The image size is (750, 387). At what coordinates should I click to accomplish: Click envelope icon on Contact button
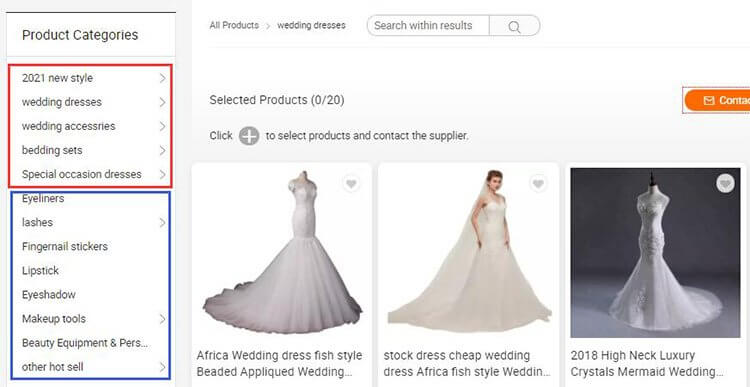[708, 100]
